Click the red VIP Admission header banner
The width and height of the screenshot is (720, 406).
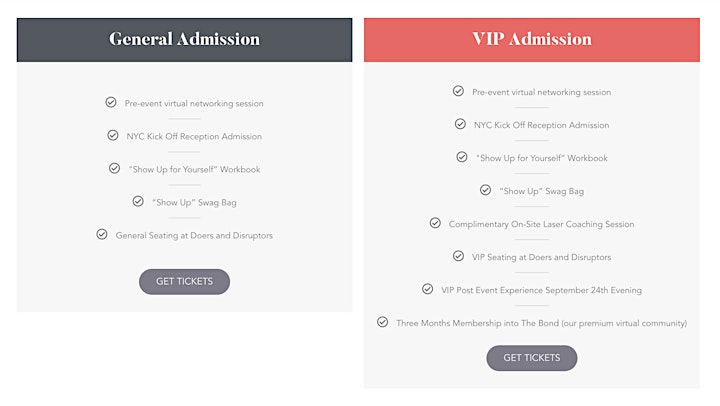pyautogui.click(x=532, y=40)
